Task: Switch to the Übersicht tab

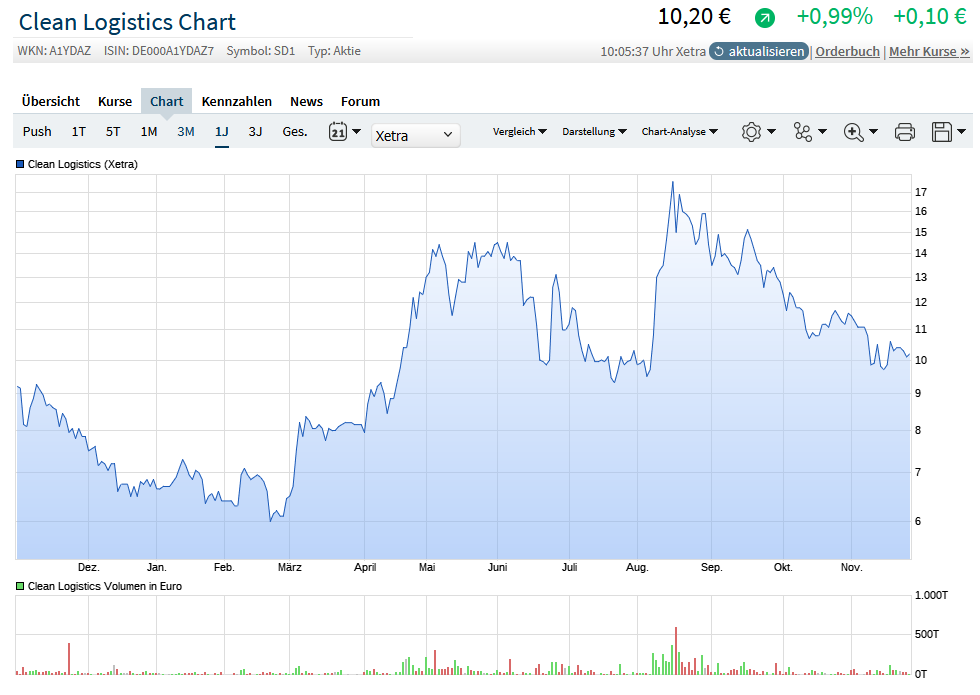Action: point(51,101)
